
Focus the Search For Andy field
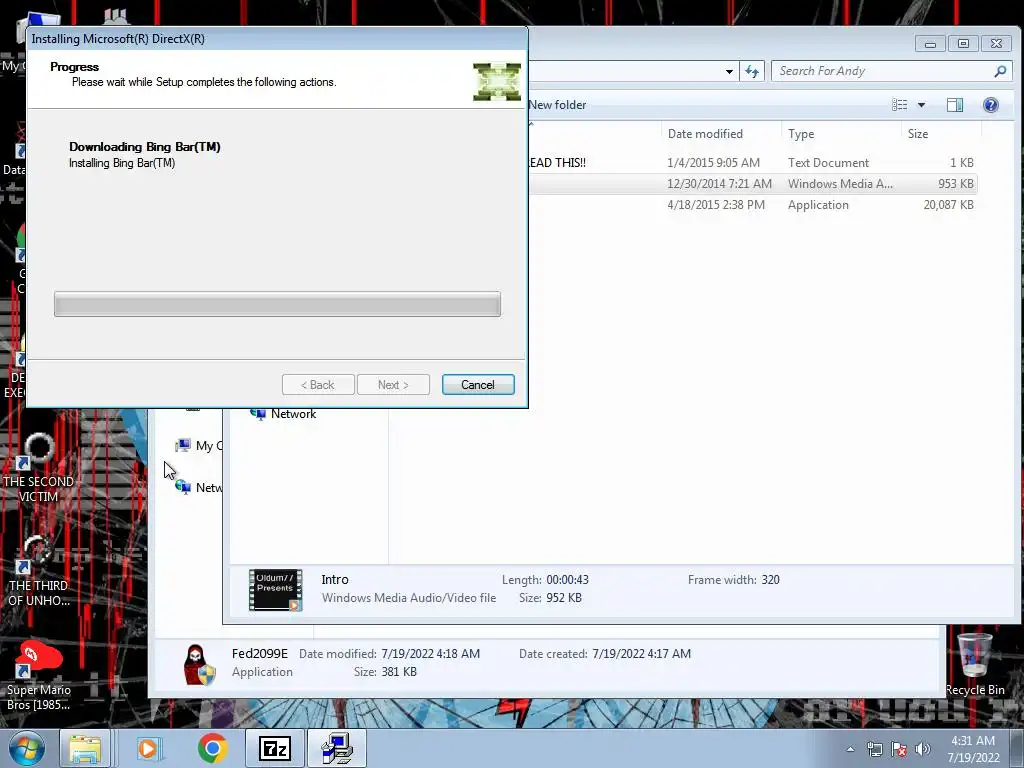coord(882,71)
